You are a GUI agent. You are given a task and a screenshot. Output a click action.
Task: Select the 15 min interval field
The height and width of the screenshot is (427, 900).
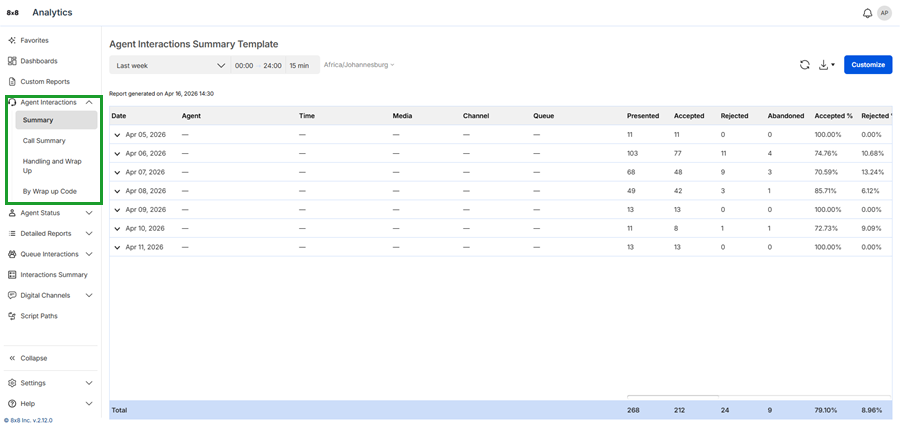coord(299,65)
